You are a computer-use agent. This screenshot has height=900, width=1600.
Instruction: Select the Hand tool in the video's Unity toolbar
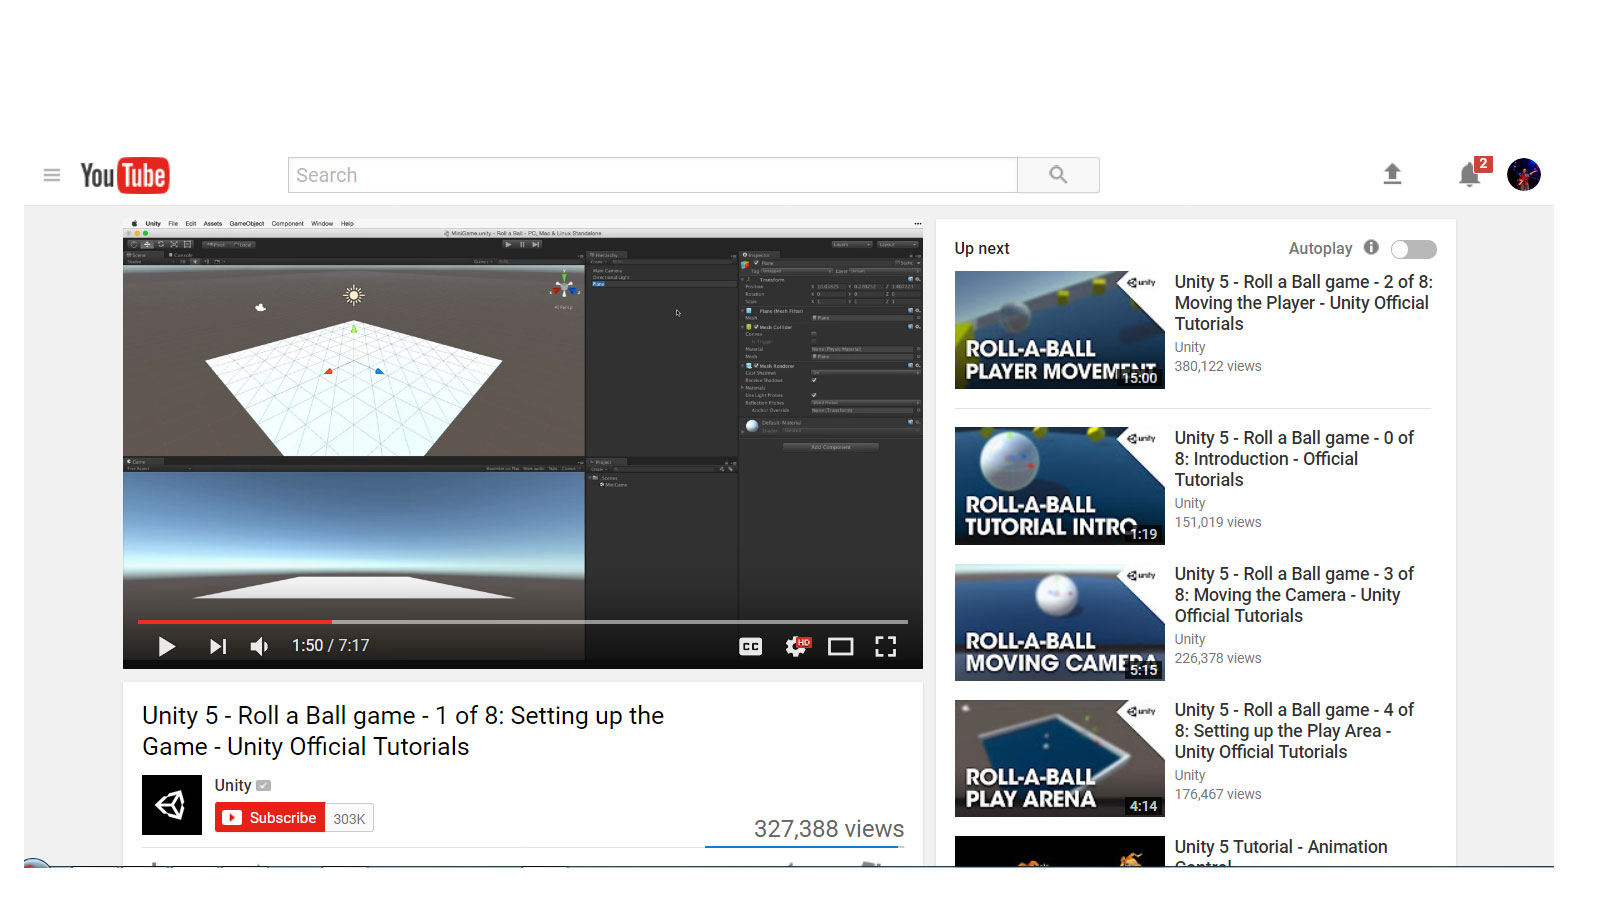point(134,244)
